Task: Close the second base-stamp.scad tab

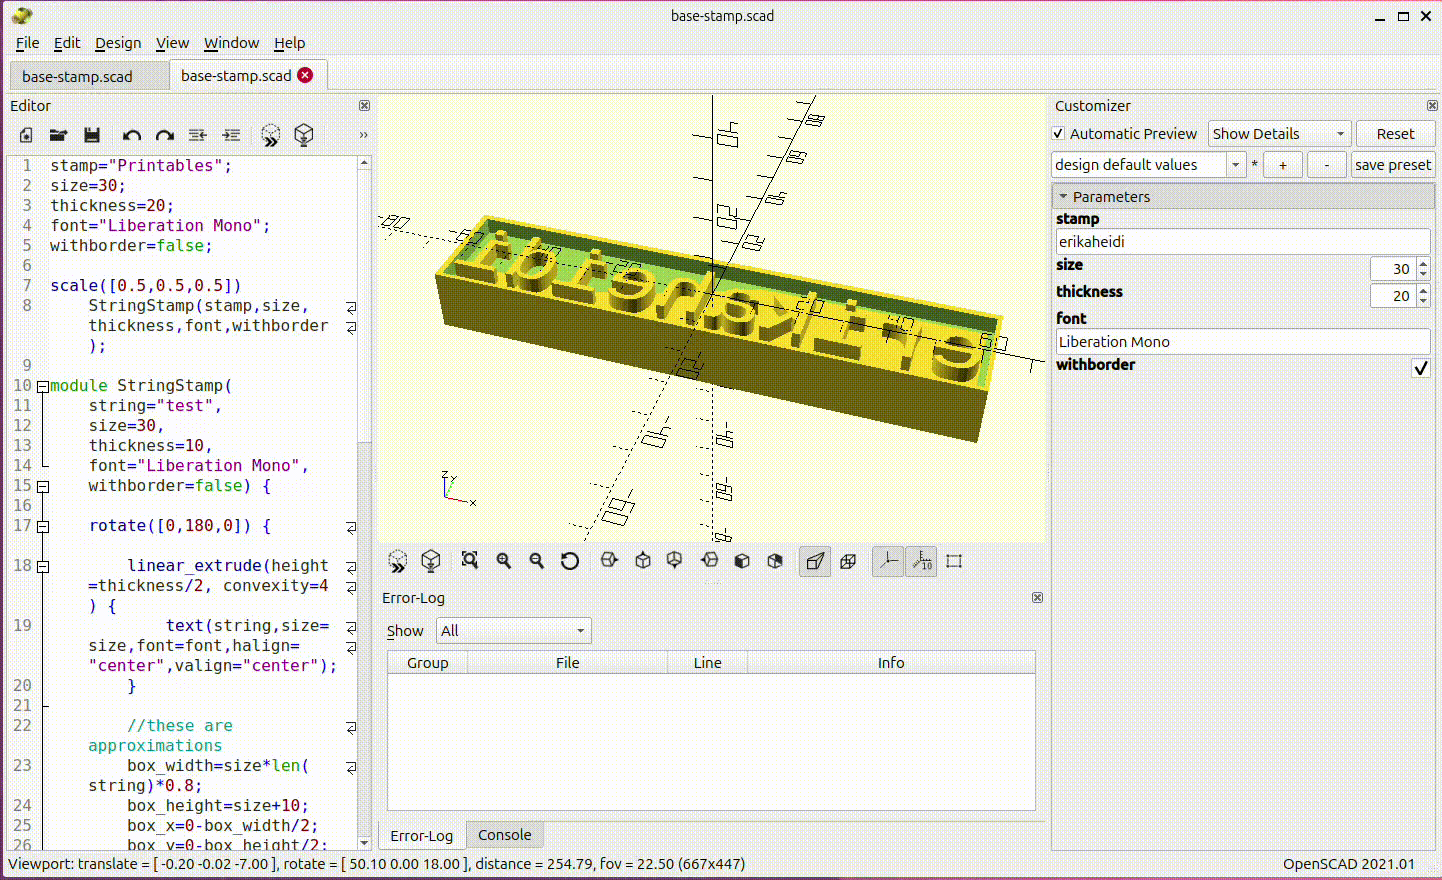Action: pos(305,75)
